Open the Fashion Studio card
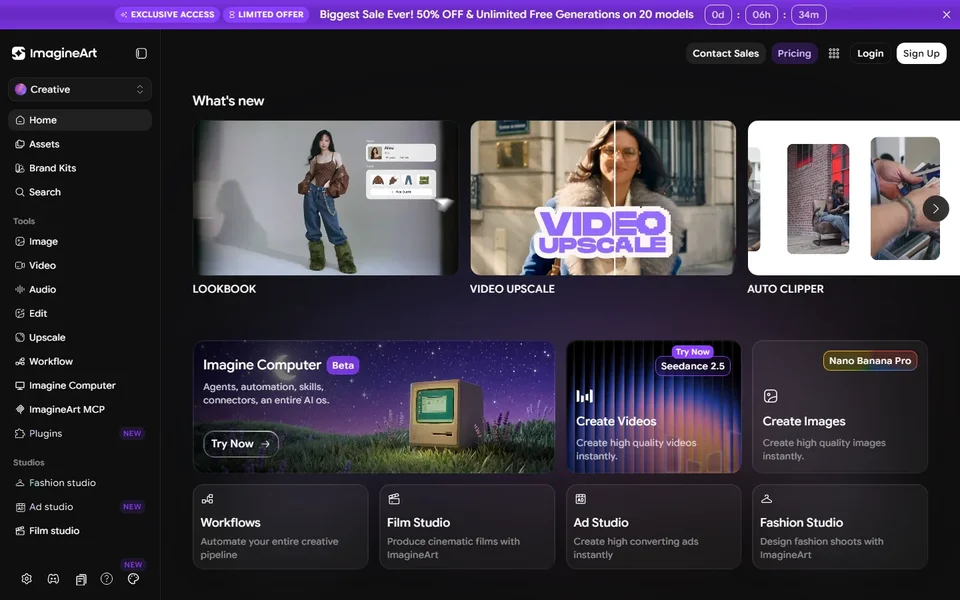The height and width of the screenshot is (600, 960). click(839, 527)
